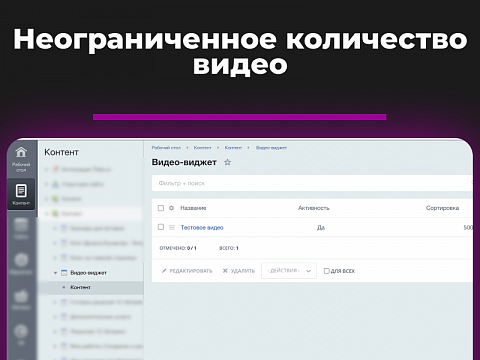
Task: Open the Действия dropdown
Action: point(289,271)
